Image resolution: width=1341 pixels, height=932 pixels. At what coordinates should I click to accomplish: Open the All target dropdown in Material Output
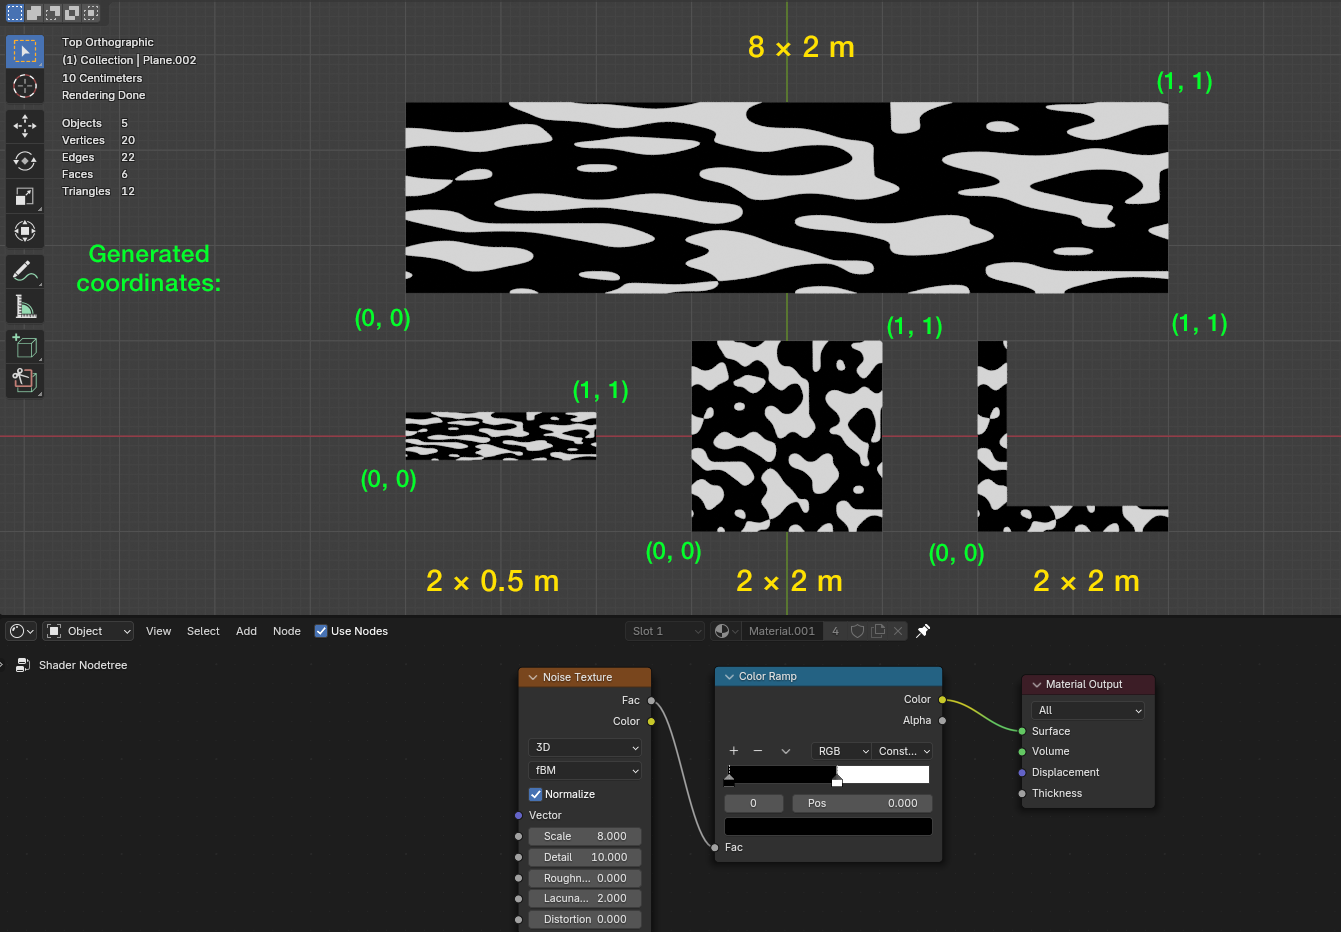pyautogui.click(x=1087, y=710)
